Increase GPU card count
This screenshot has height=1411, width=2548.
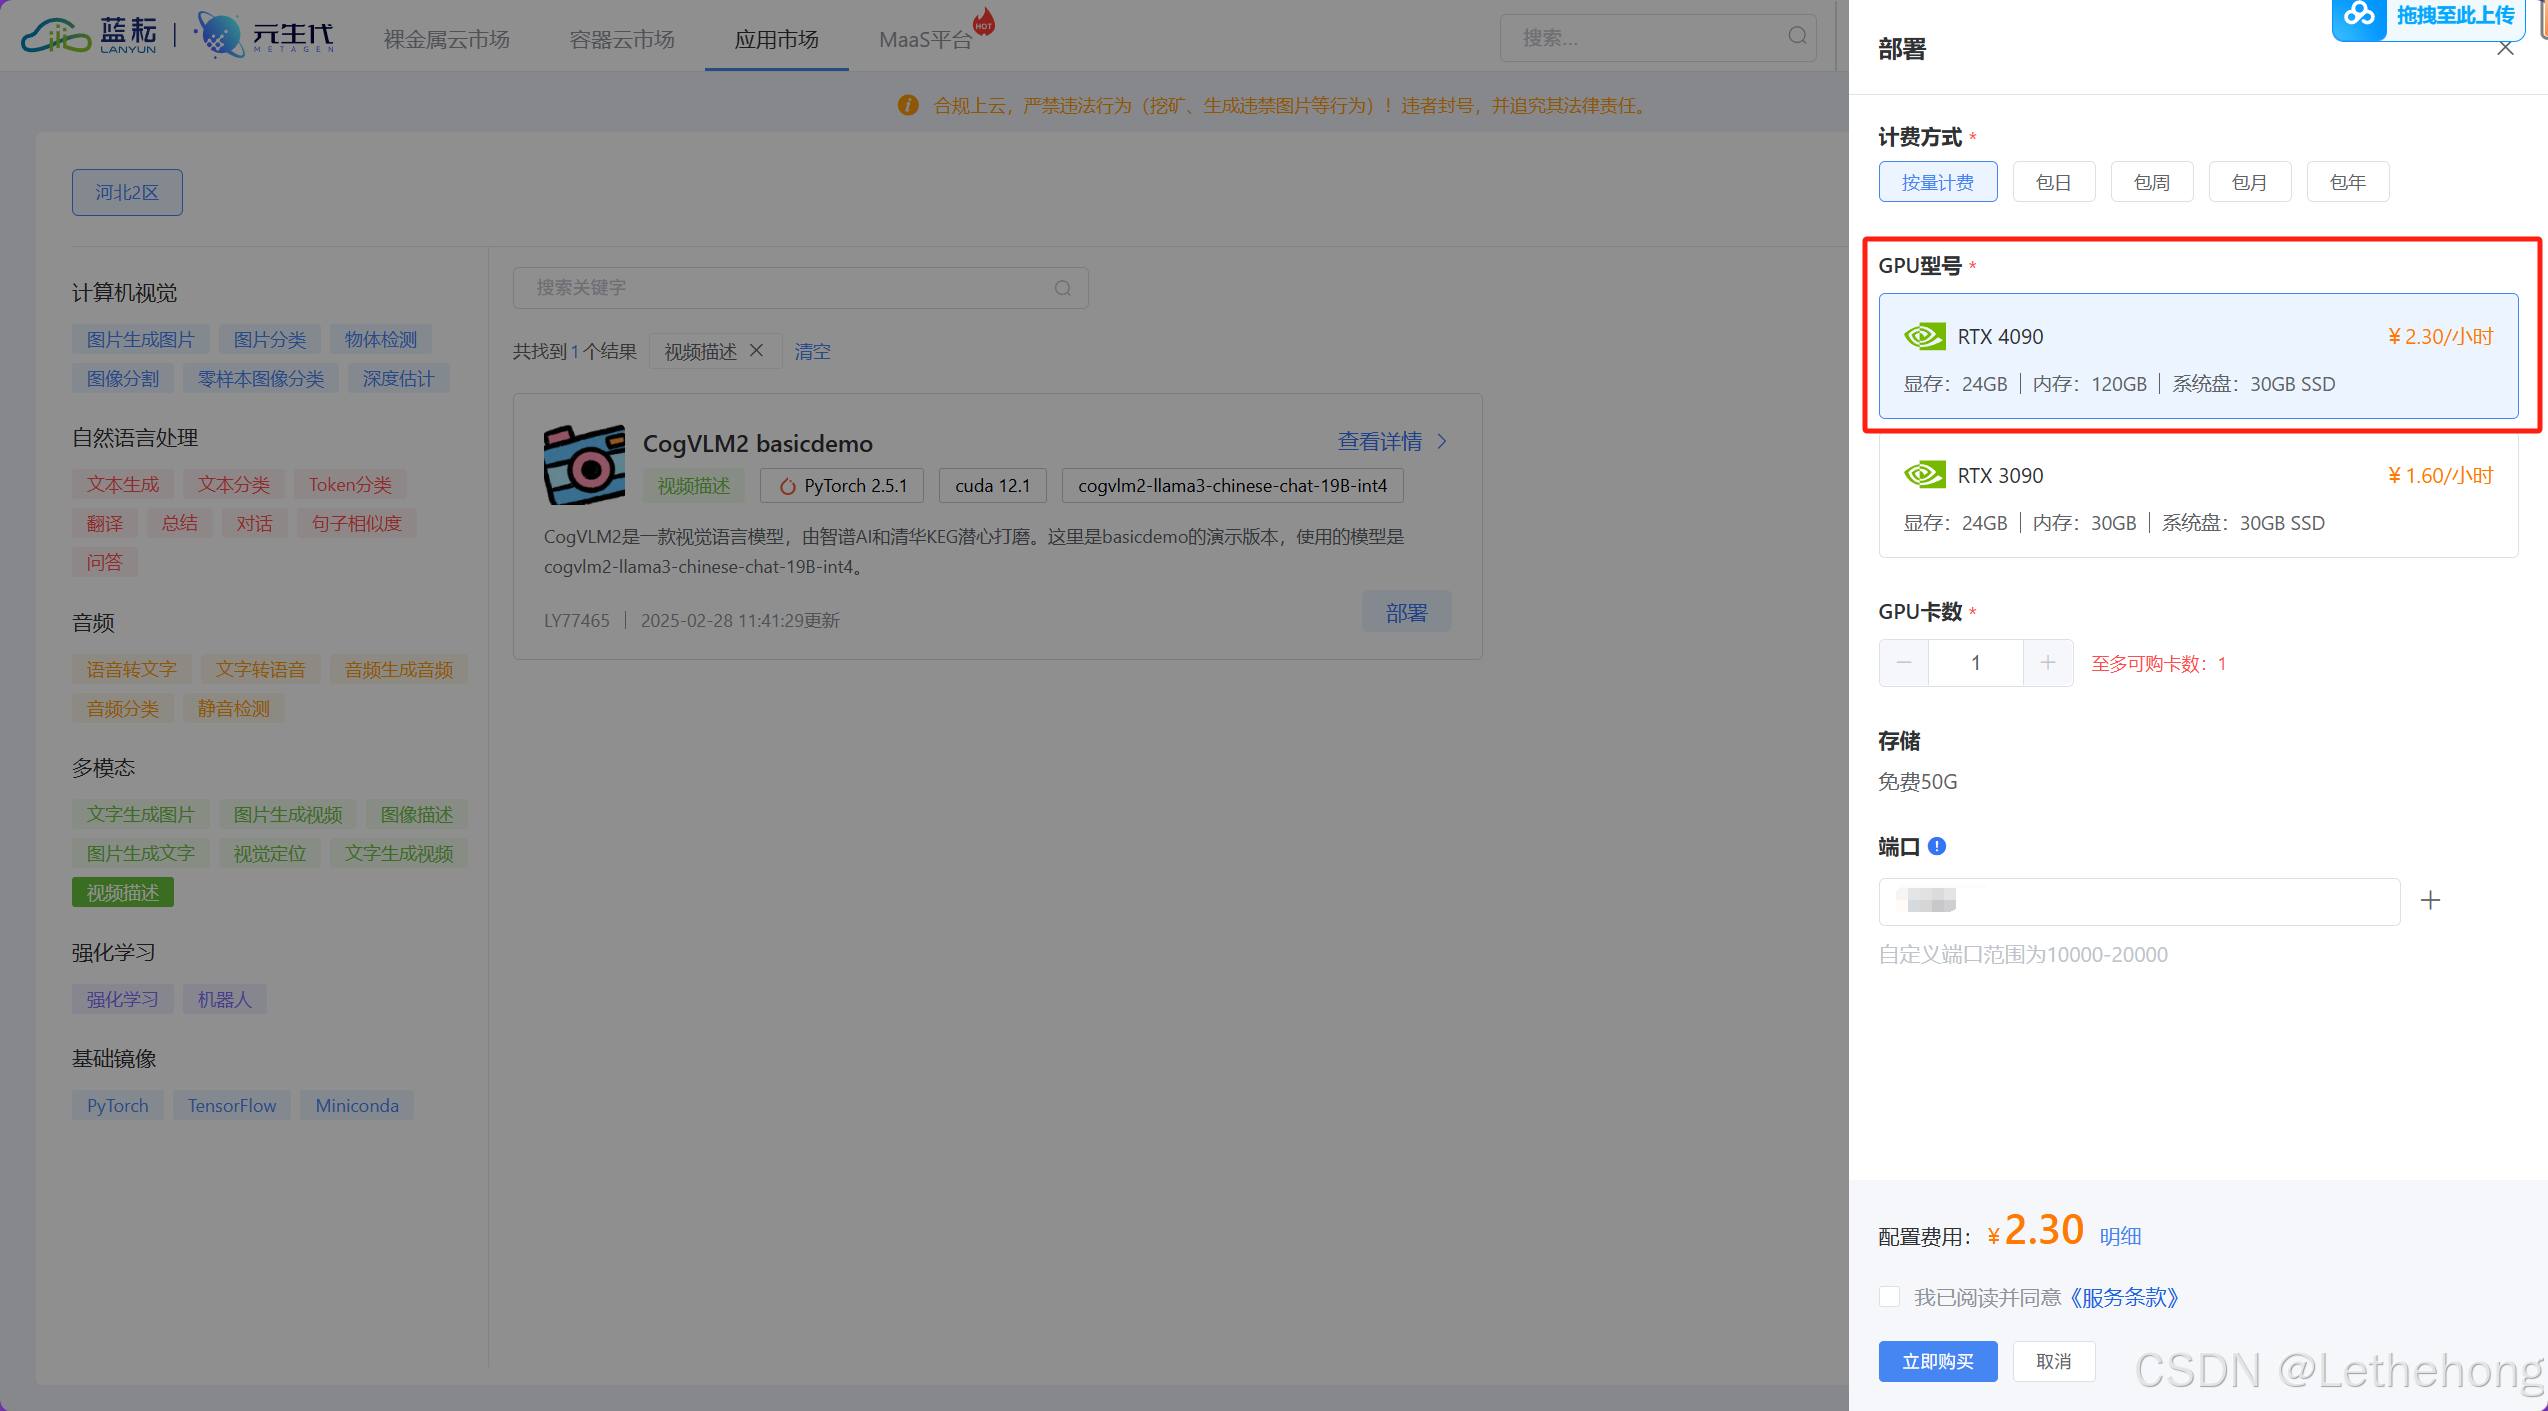[x=2047, y=663]
